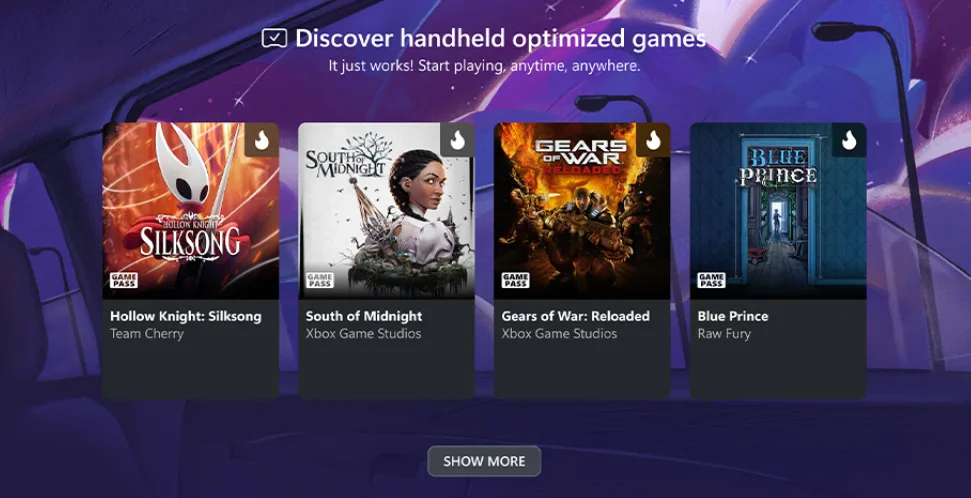This screenshot has width=971, height=498.
Task: Click Team Cherry publisher name
Action: tap(147, 334)
